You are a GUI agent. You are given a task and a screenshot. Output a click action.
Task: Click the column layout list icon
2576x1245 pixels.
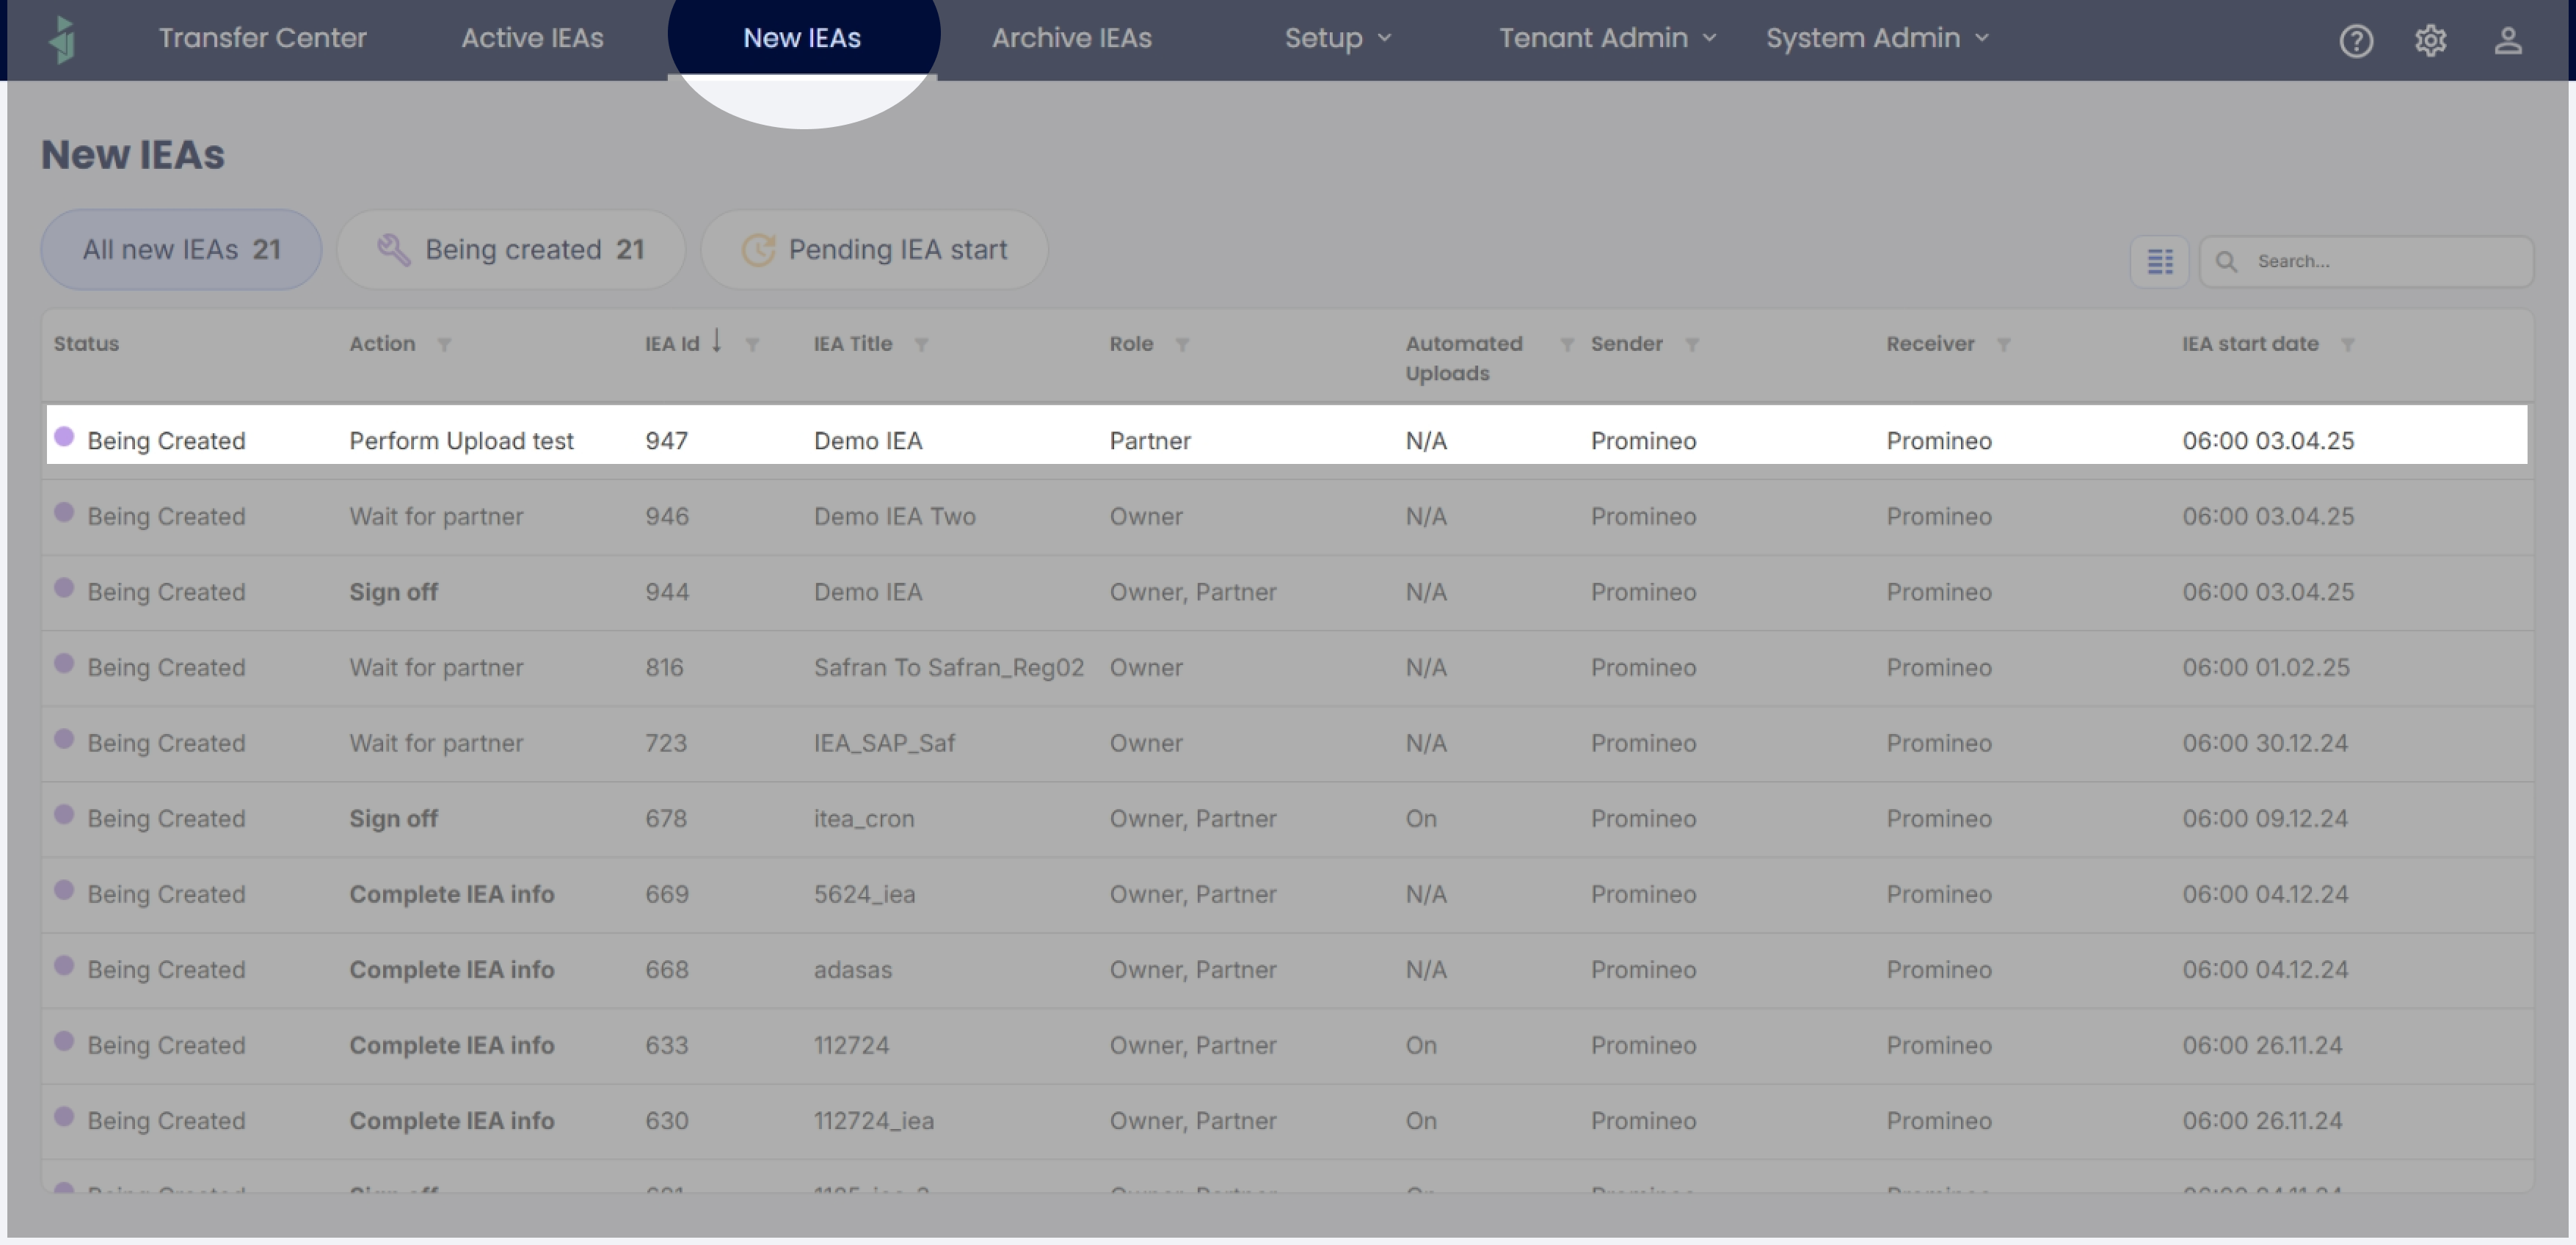pos(2159,262)
